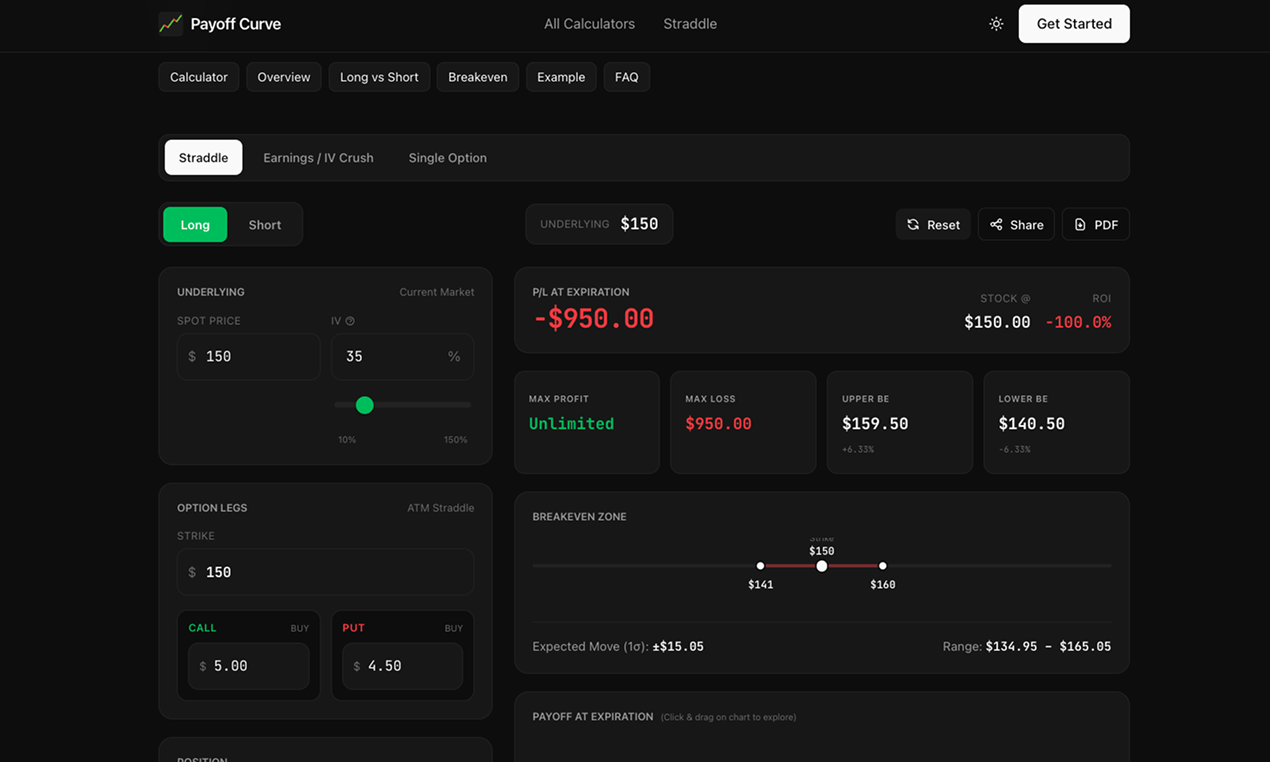Open the IV help tooltip
The width and height of the screenshot is (1270, 762).
[x=351, y=320]
